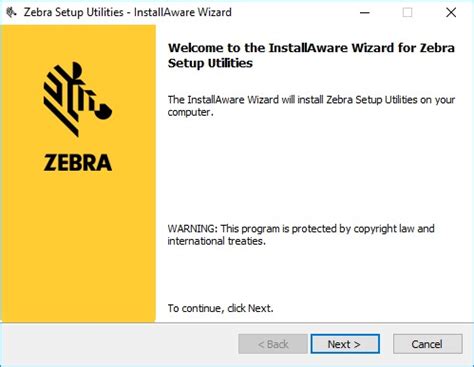Viewport: 474px width, 367px height.
Task: Cancel the Zebra Setup Utilities installation
Action: coord(427,344)
